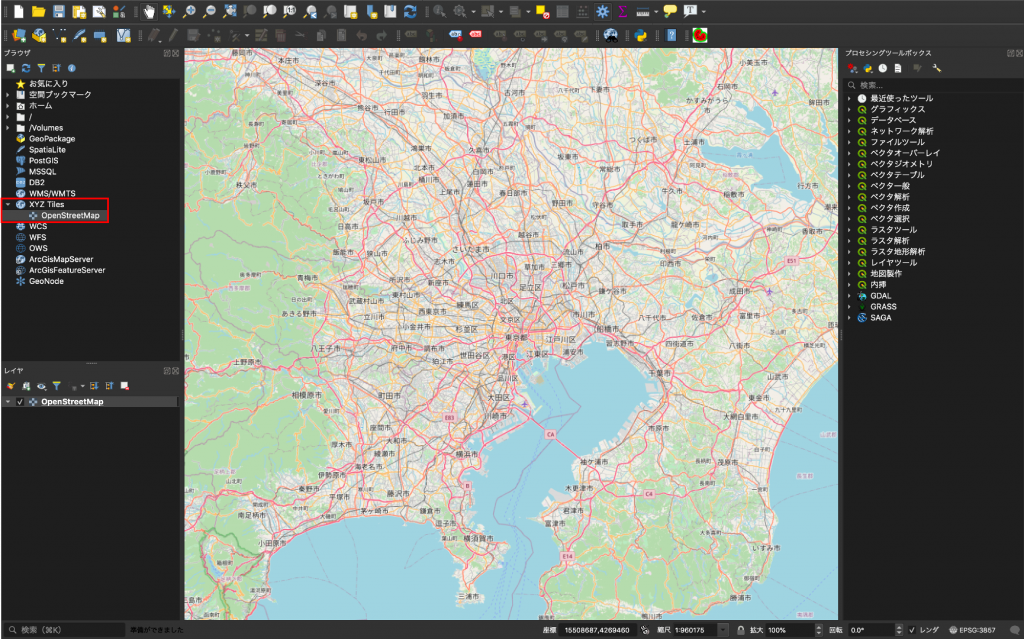Select the text annotation tool

690,11
